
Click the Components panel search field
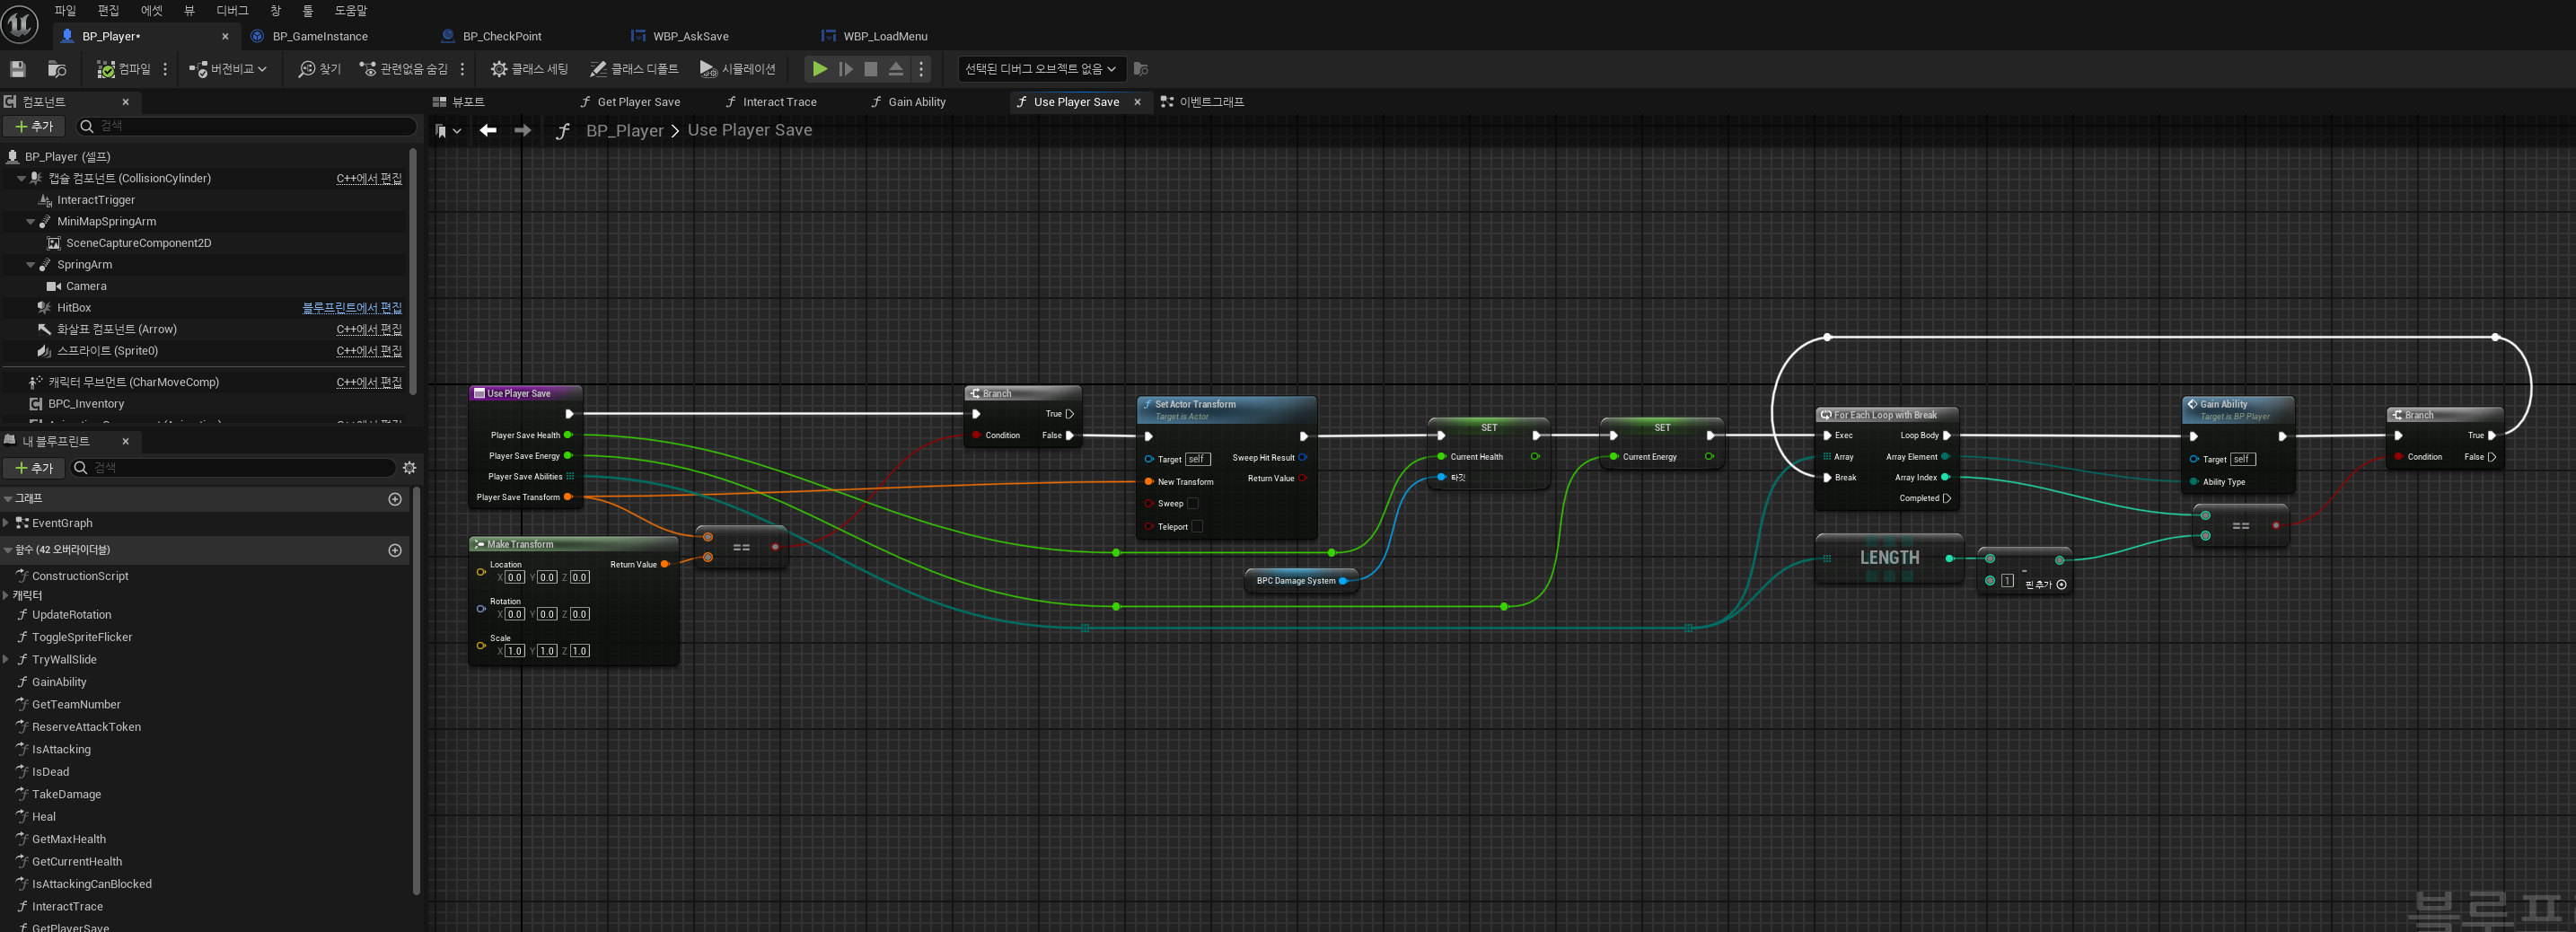pyautogui.click(x=247, y=126)
